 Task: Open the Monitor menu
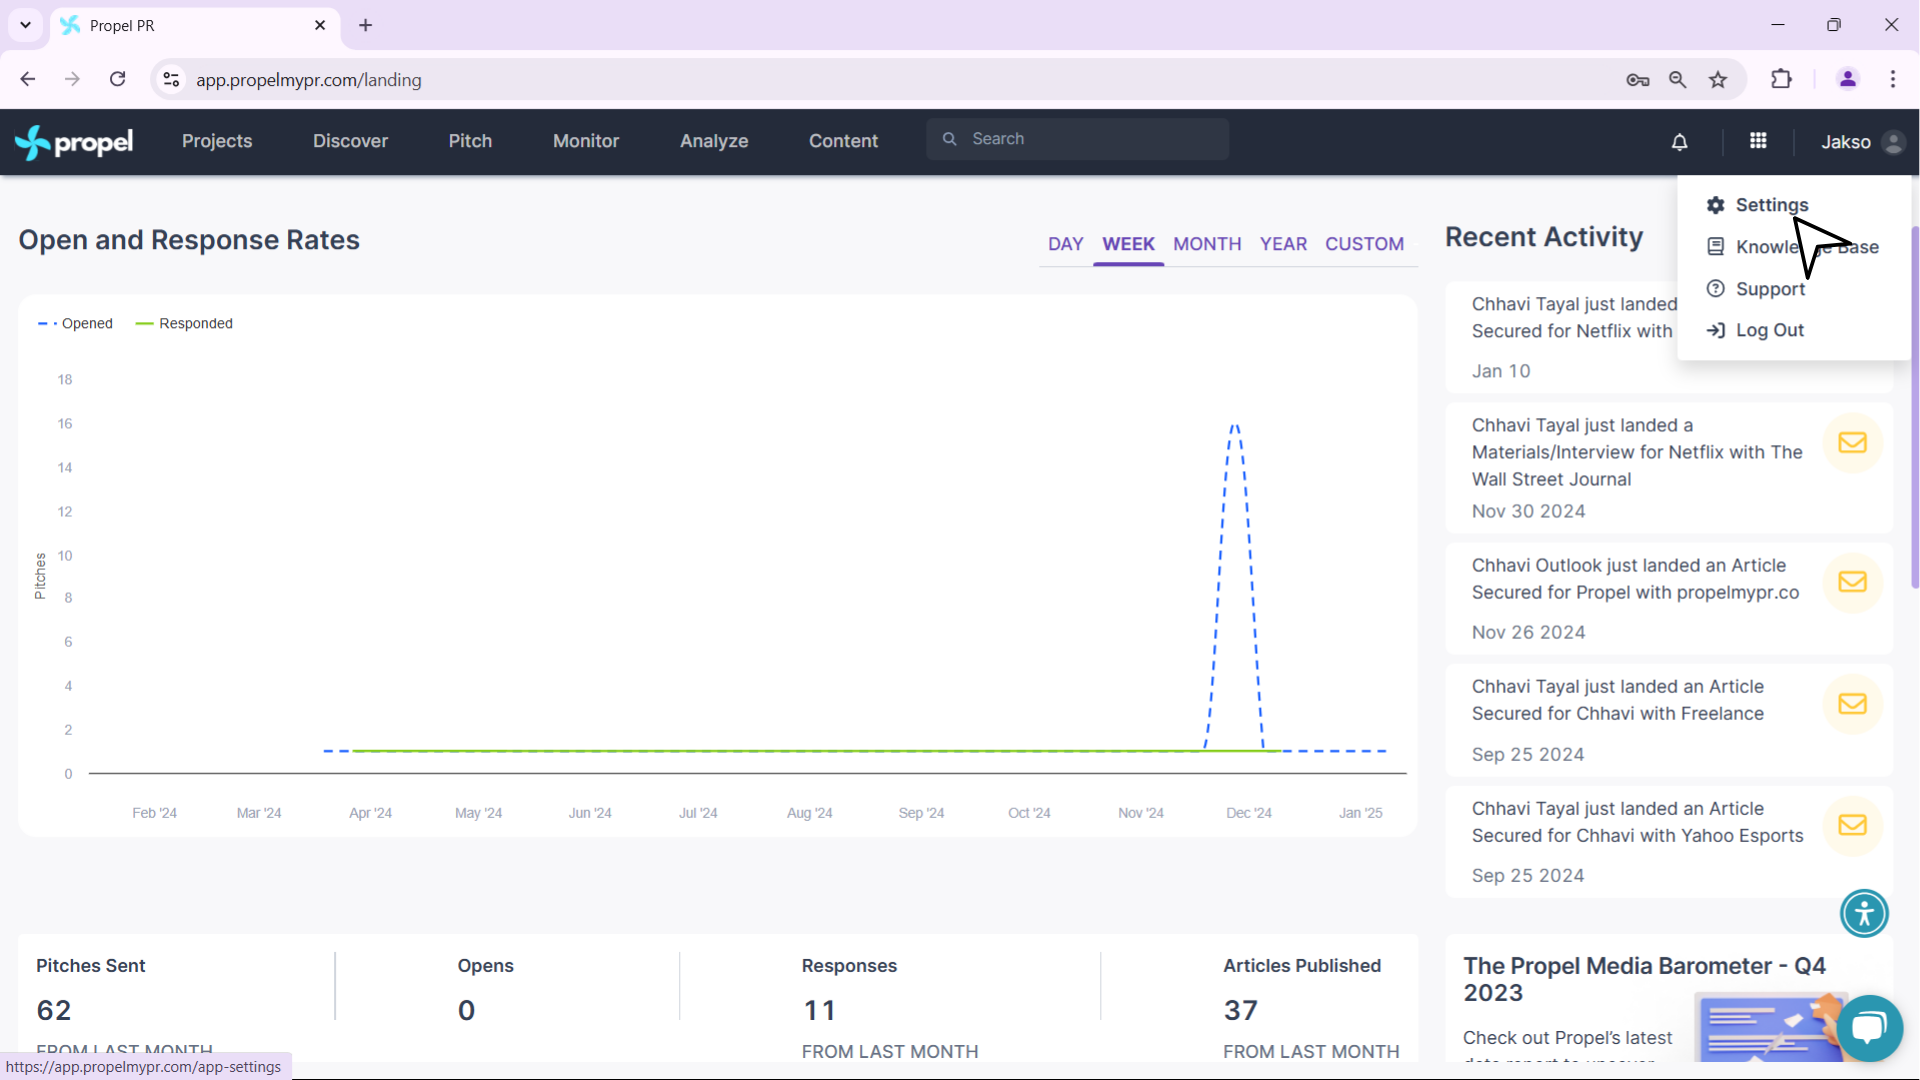586,141
